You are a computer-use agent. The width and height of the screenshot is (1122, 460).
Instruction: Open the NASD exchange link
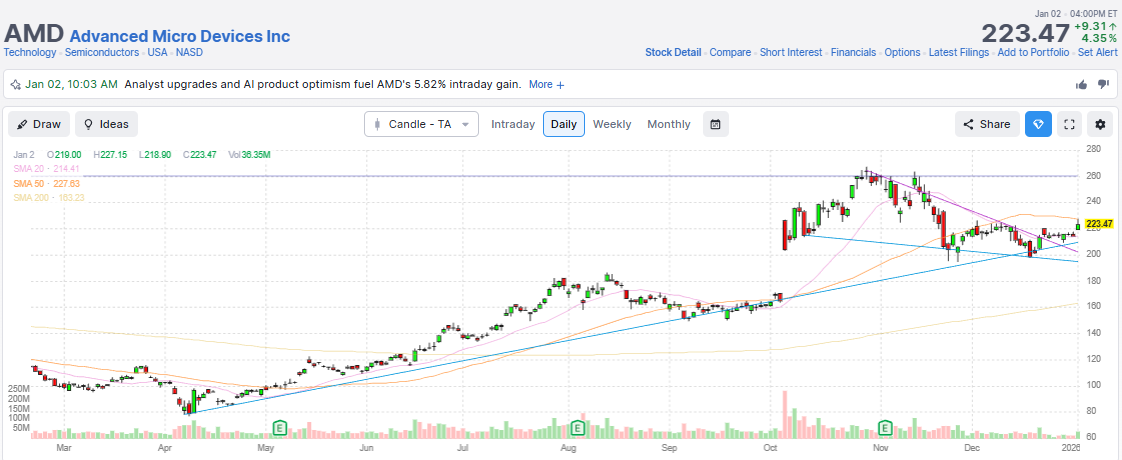[x=190, y=52]
